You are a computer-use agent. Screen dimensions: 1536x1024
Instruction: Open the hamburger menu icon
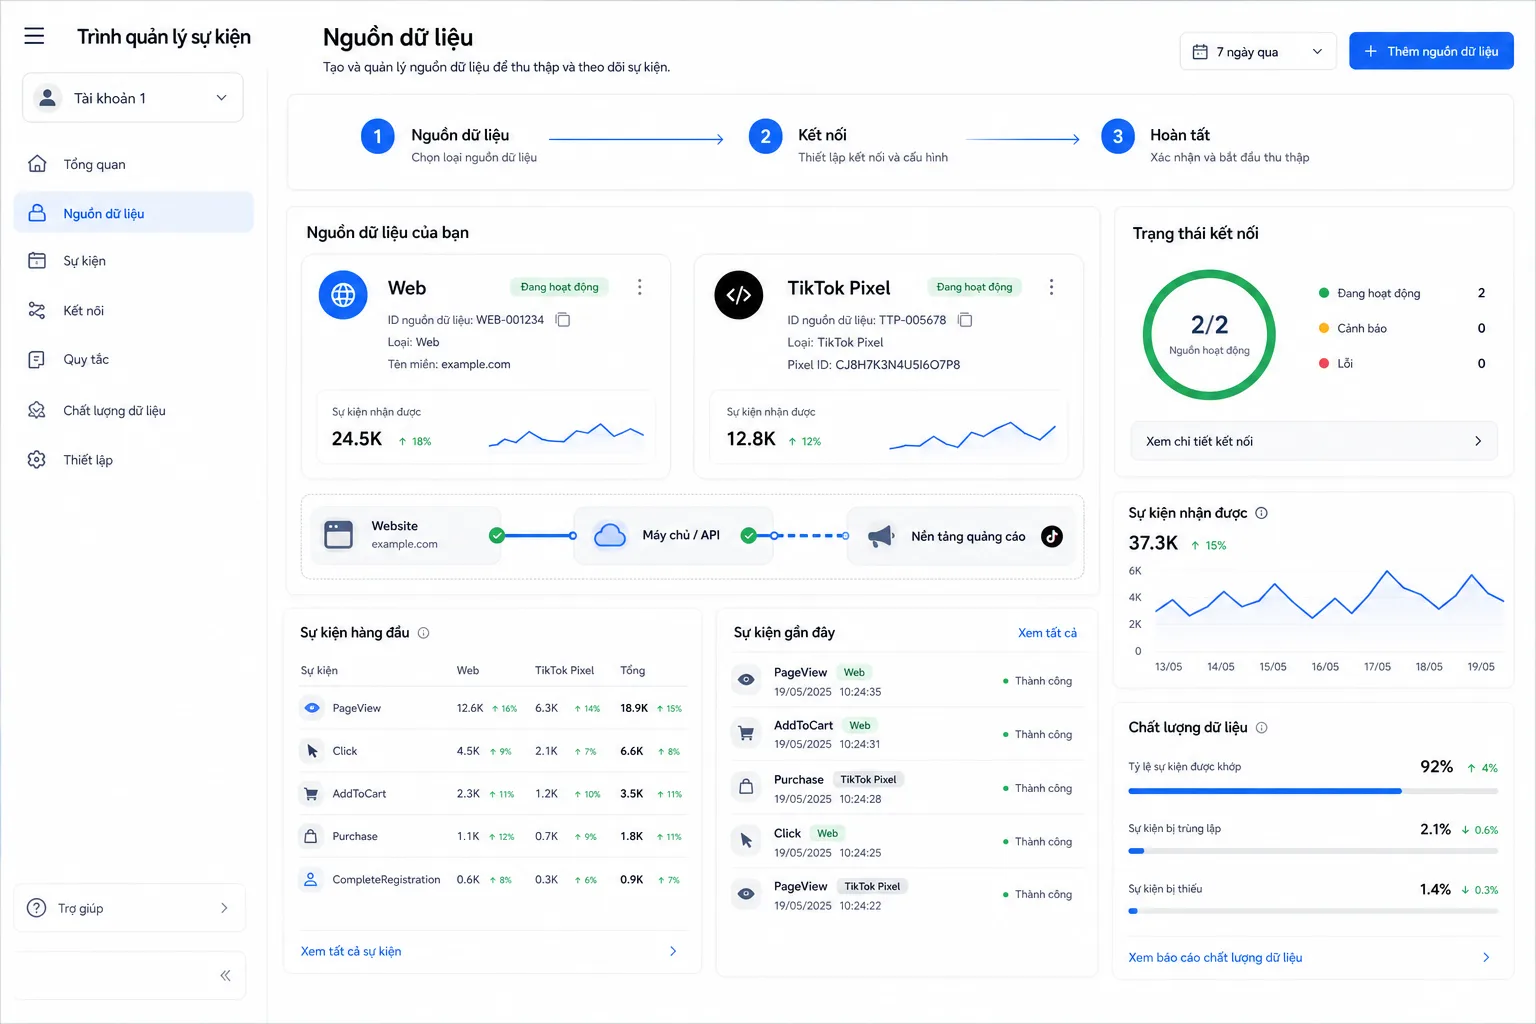pos(34,36)
